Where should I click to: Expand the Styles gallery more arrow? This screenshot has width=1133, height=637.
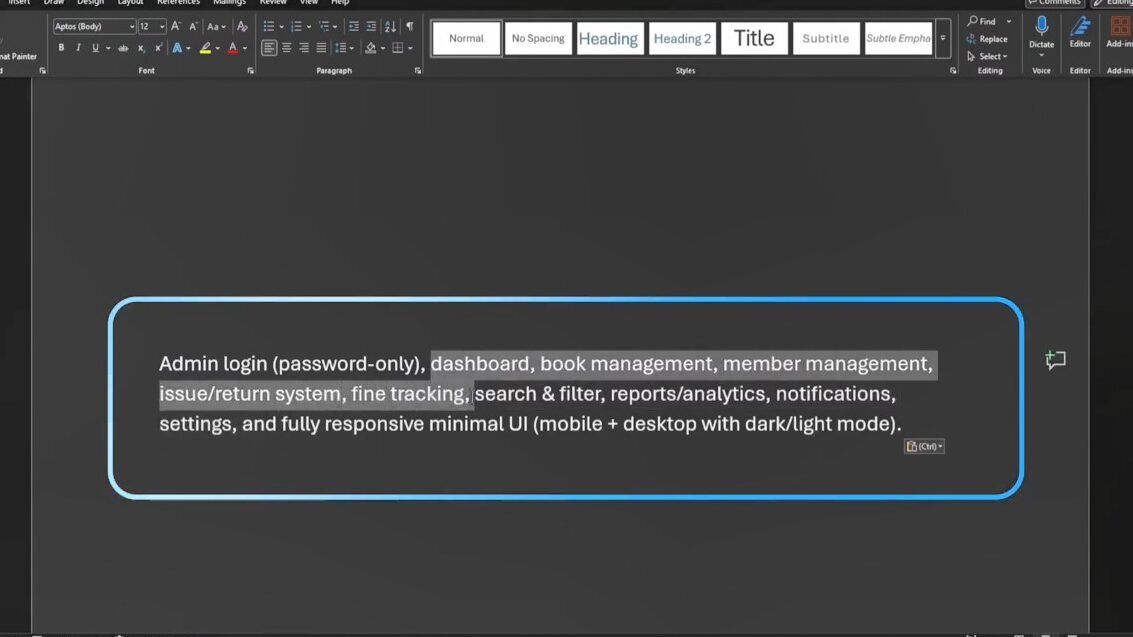[943, 39]
